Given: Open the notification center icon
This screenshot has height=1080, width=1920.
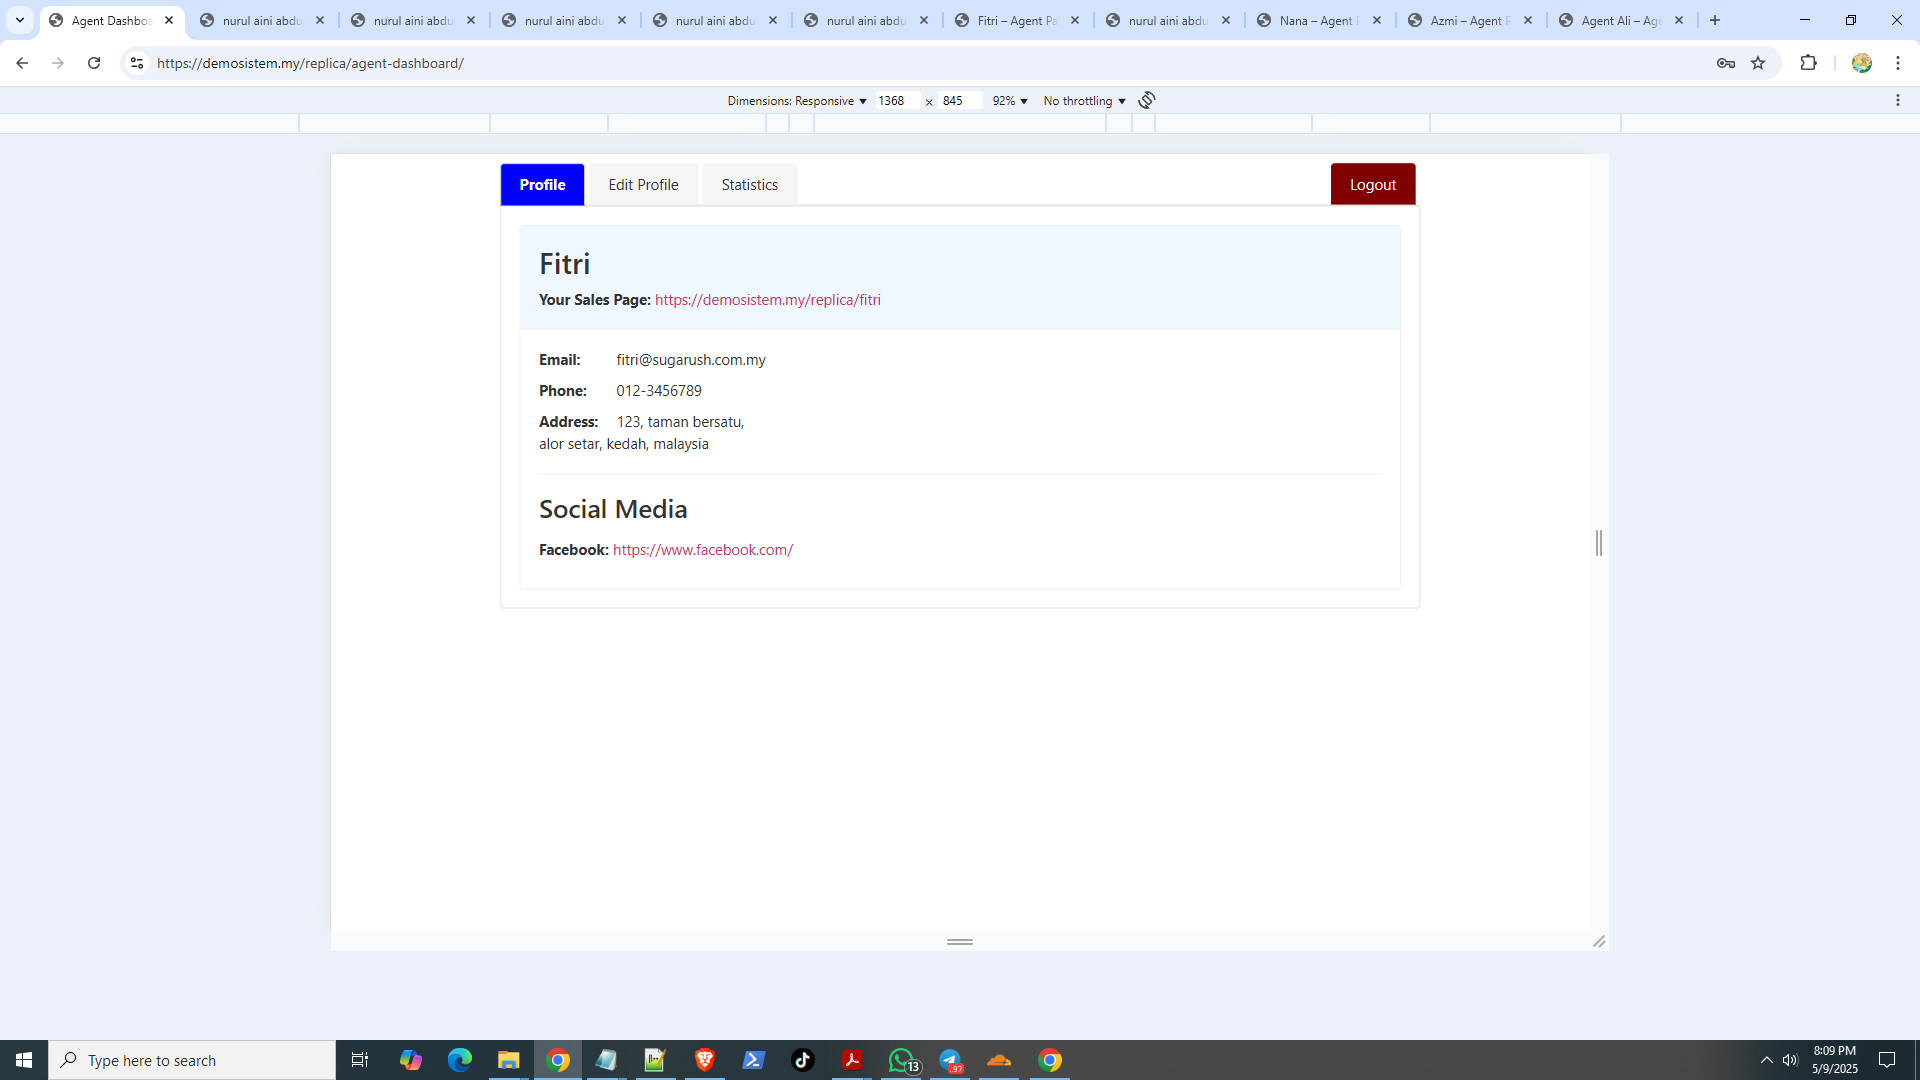Looking at the screenshot, I should (1887, 1060).
